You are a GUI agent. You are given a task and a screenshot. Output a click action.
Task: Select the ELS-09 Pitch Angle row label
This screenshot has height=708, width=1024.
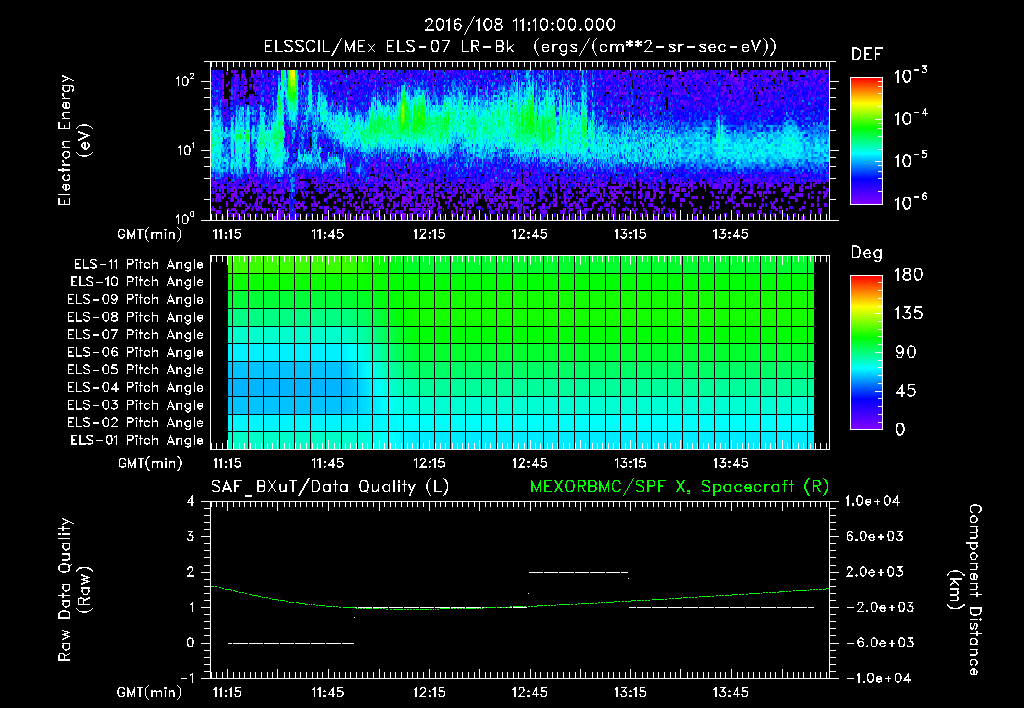pyautogui.click(x=135, y=300)
